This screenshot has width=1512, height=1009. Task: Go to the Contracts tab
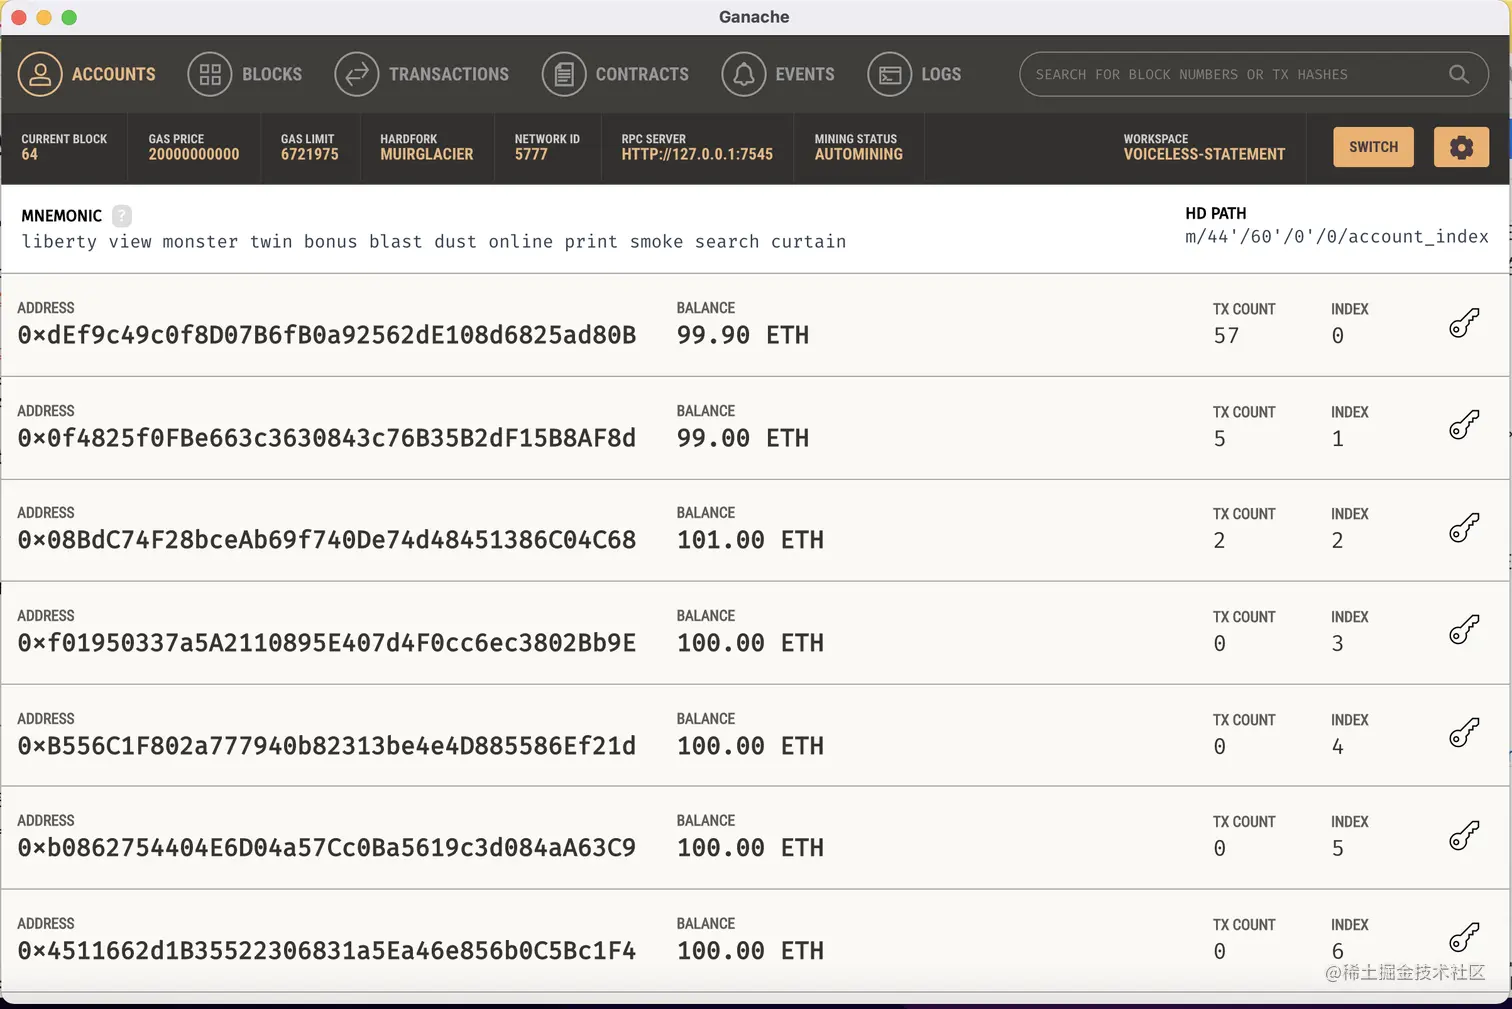(x=615, y=74)
